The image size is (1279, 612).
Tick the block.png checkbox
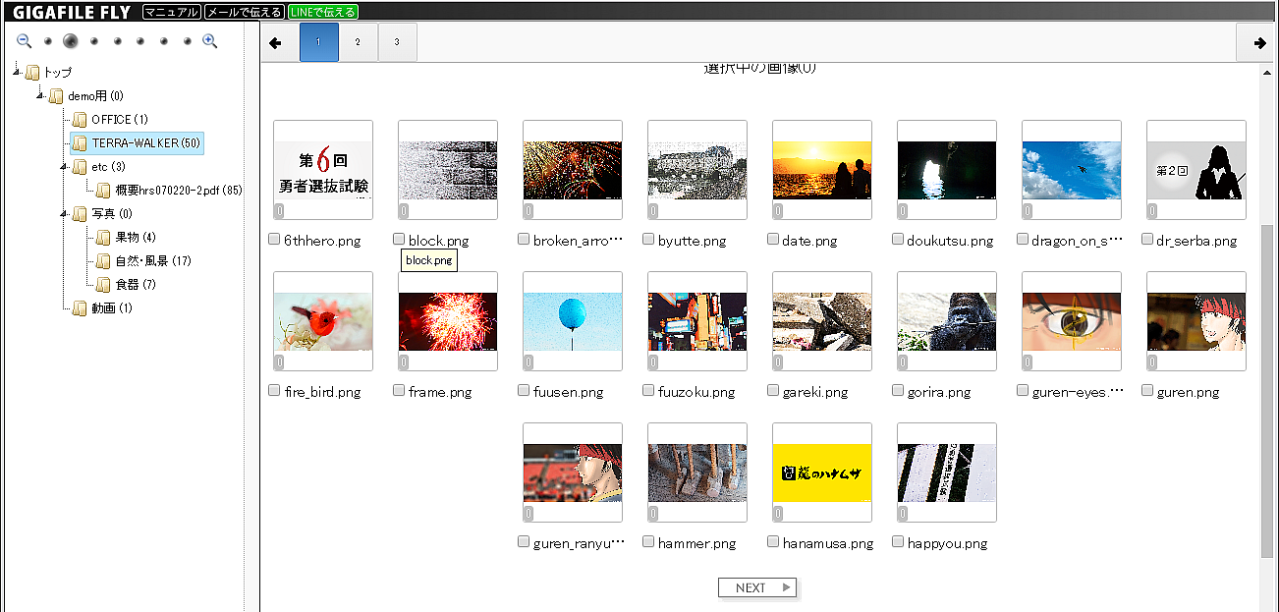coord(399,239)
